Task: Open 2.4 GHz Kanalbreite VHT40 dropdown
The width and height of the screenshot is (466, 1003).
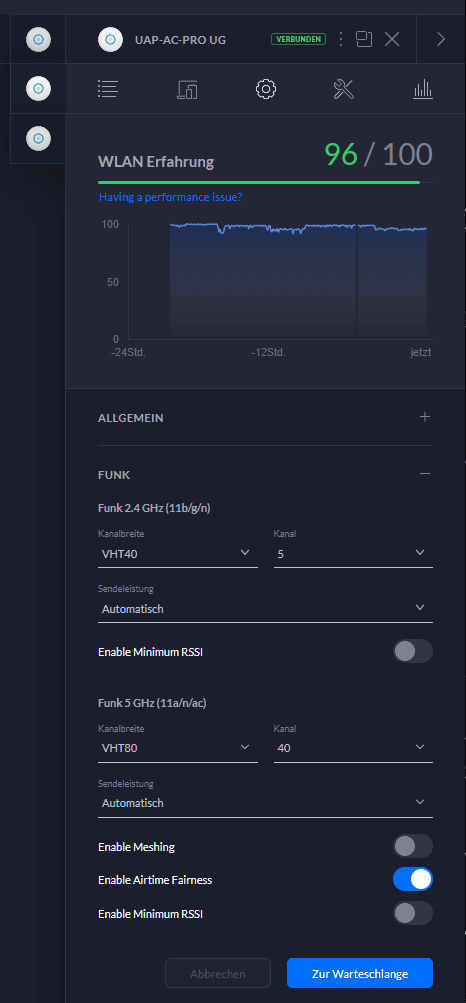Action: click(x=178, y=554)
